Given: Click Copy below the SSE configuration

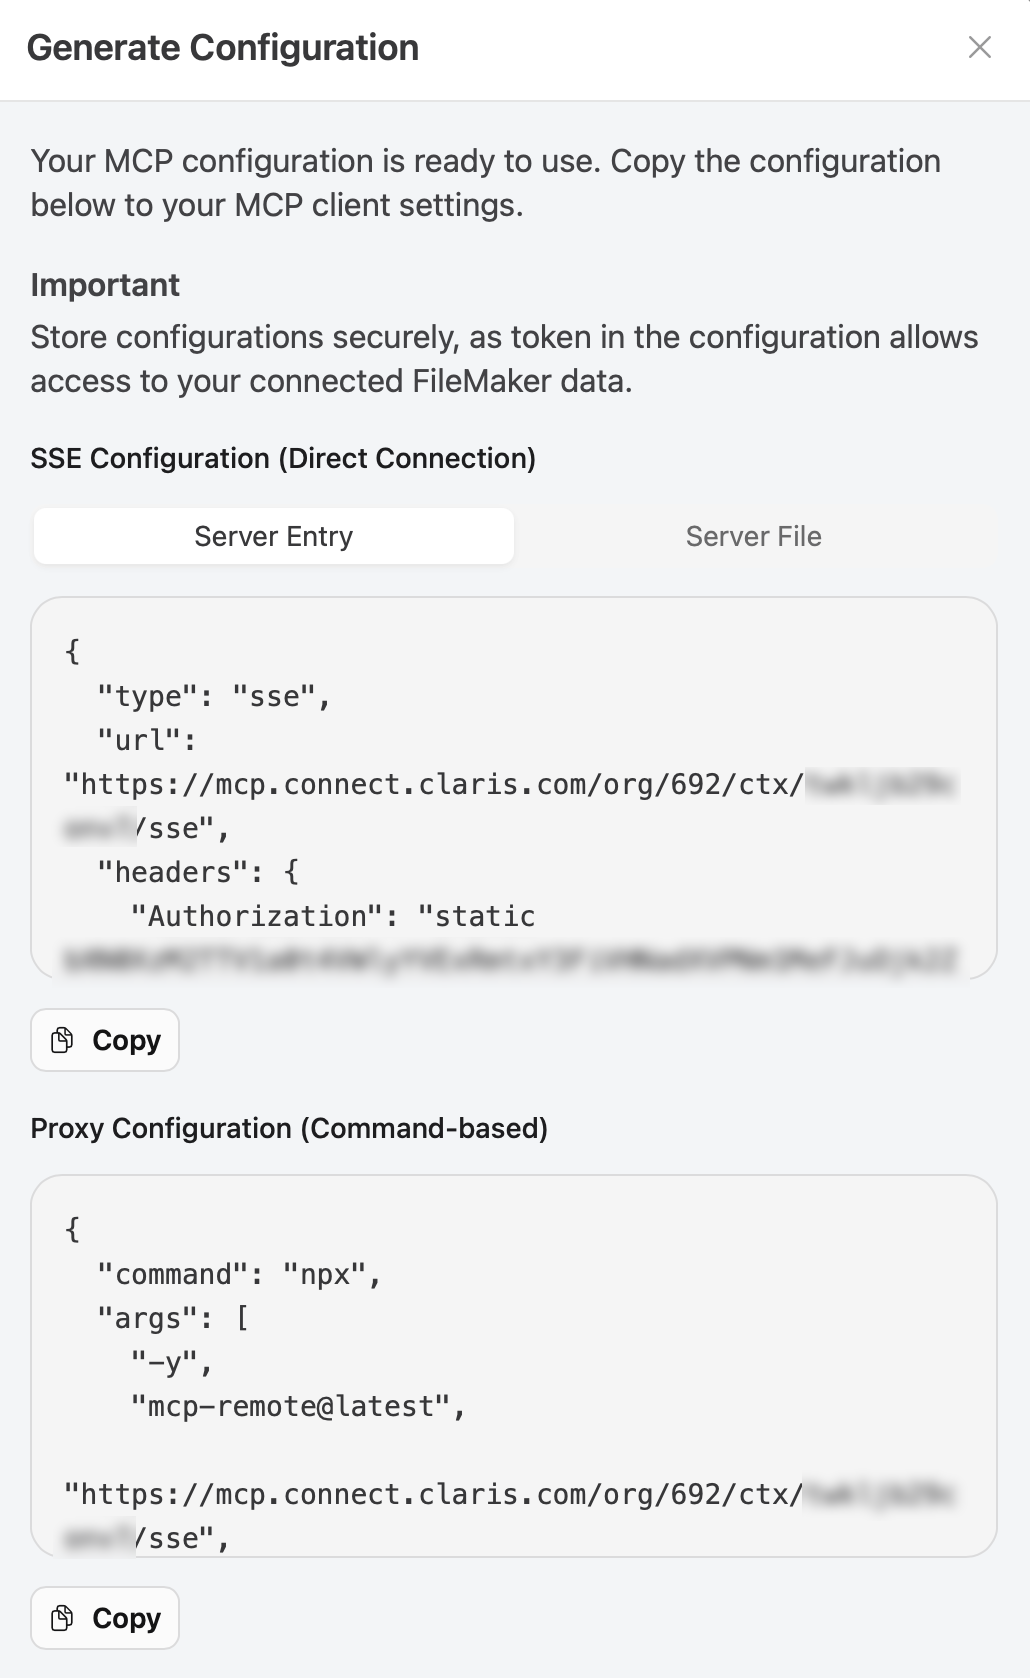Looking at the screenshot, I should (104, 1040).
